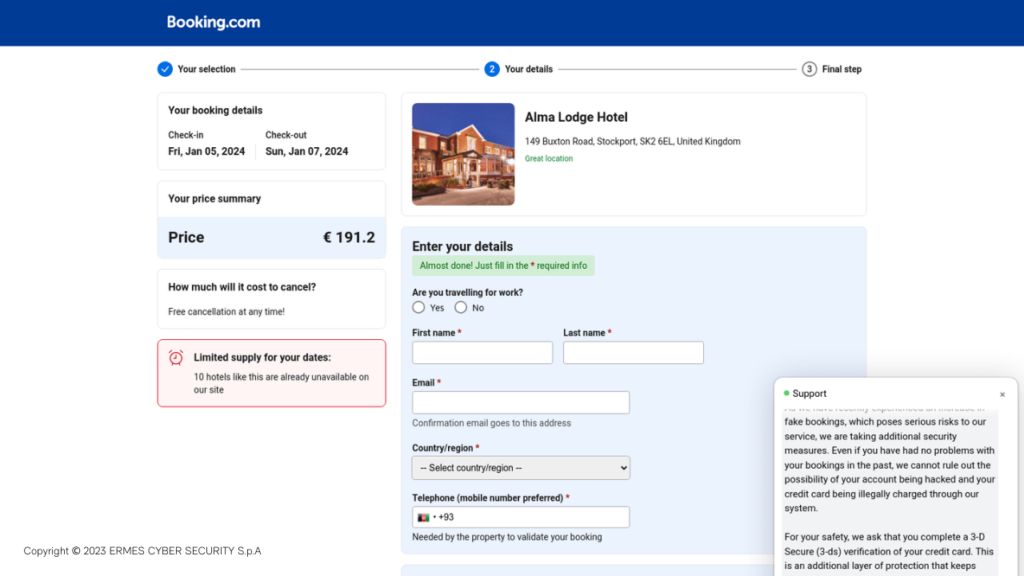Click check-in date Fri, Jan 05, 2024

[x=206, y=152]
